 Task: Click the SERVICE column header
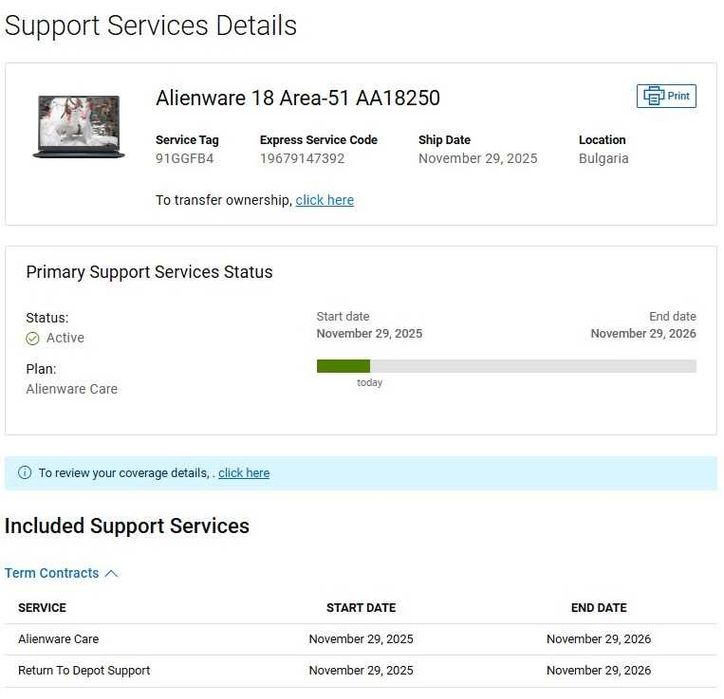(42, 607)
